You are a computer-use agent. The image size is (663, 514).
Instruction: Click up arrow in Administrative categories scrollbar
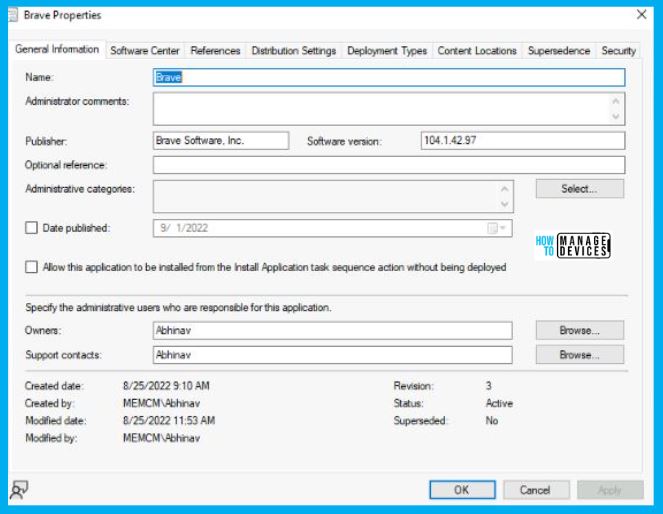pos(504,189)
